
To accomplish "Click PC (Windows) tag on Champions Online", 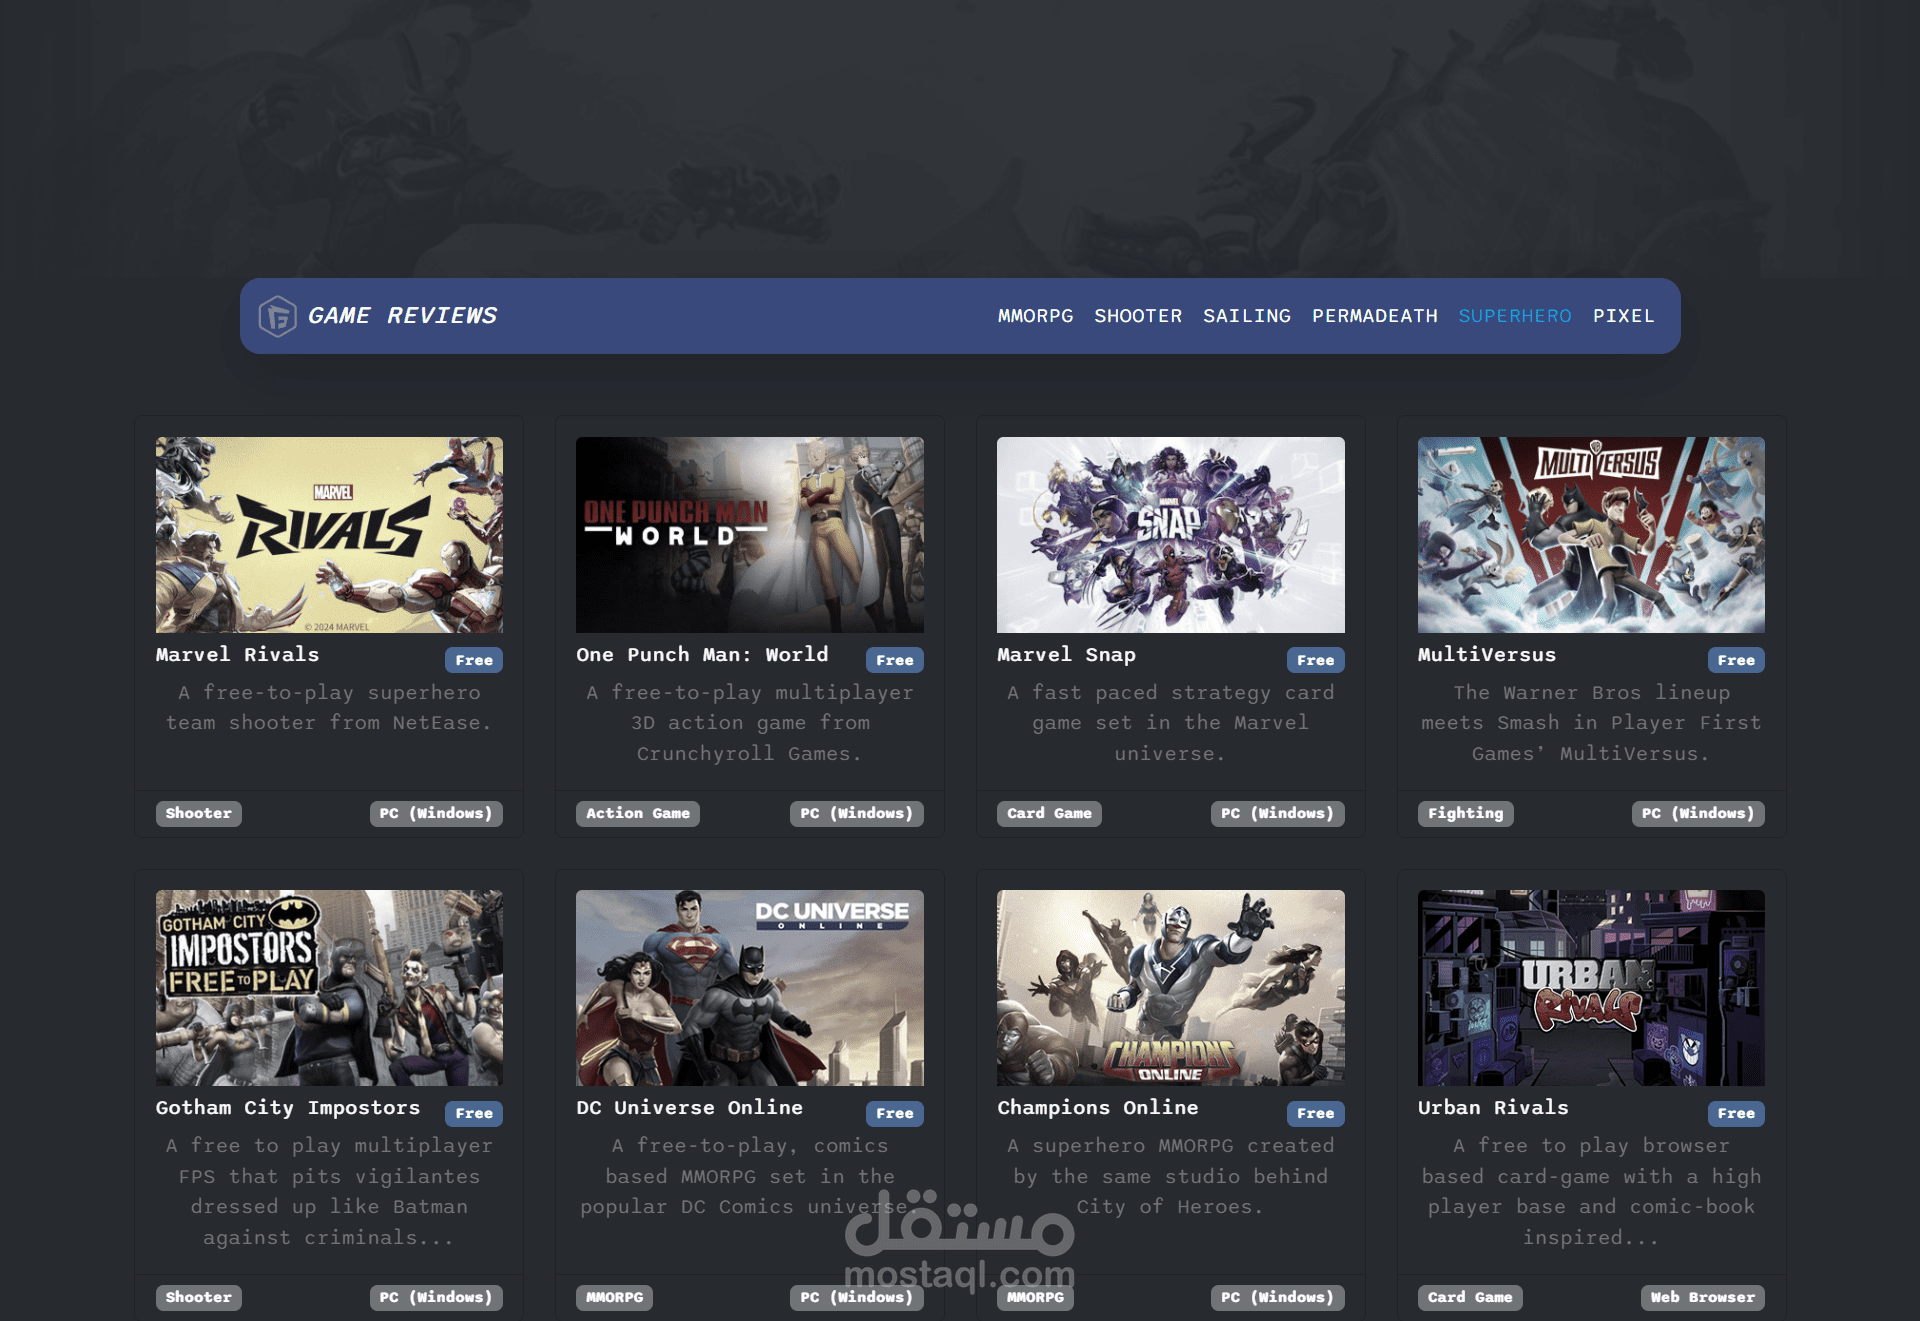I will pyautogui.click(x=1278, y=1298).
